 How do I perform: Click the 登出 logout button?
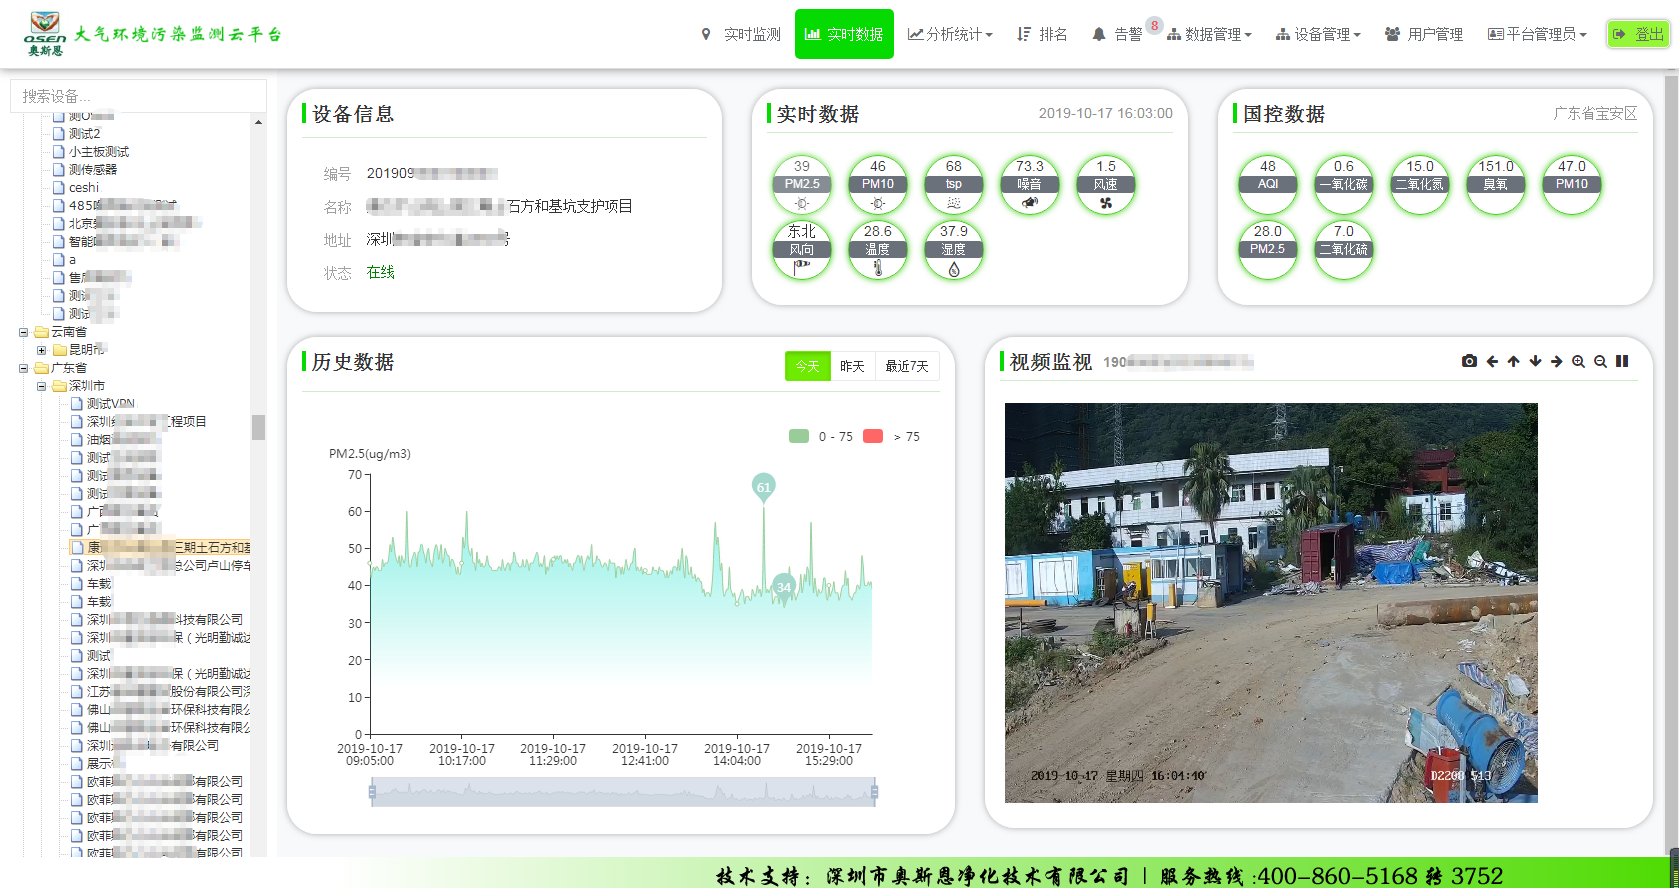coord(1638,34)
